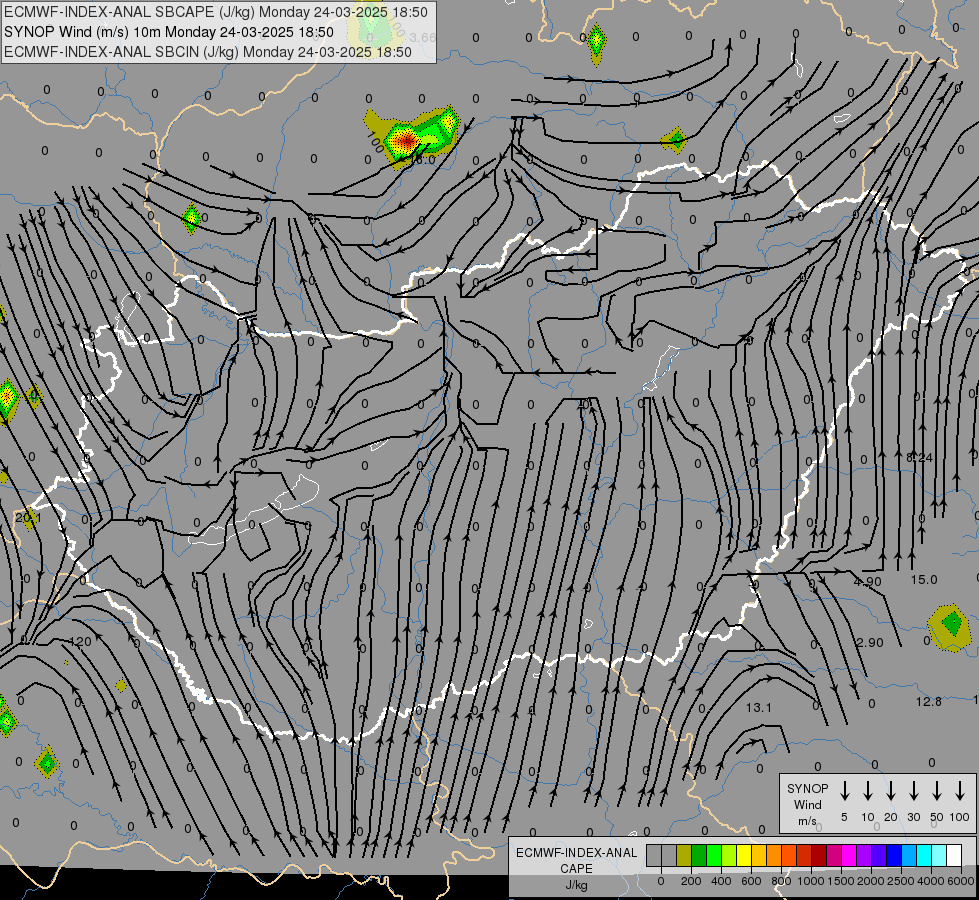Click the 200 tick label on CAPE scale
The width and height of the screenshot is (979, 900).
click(691, 881)
